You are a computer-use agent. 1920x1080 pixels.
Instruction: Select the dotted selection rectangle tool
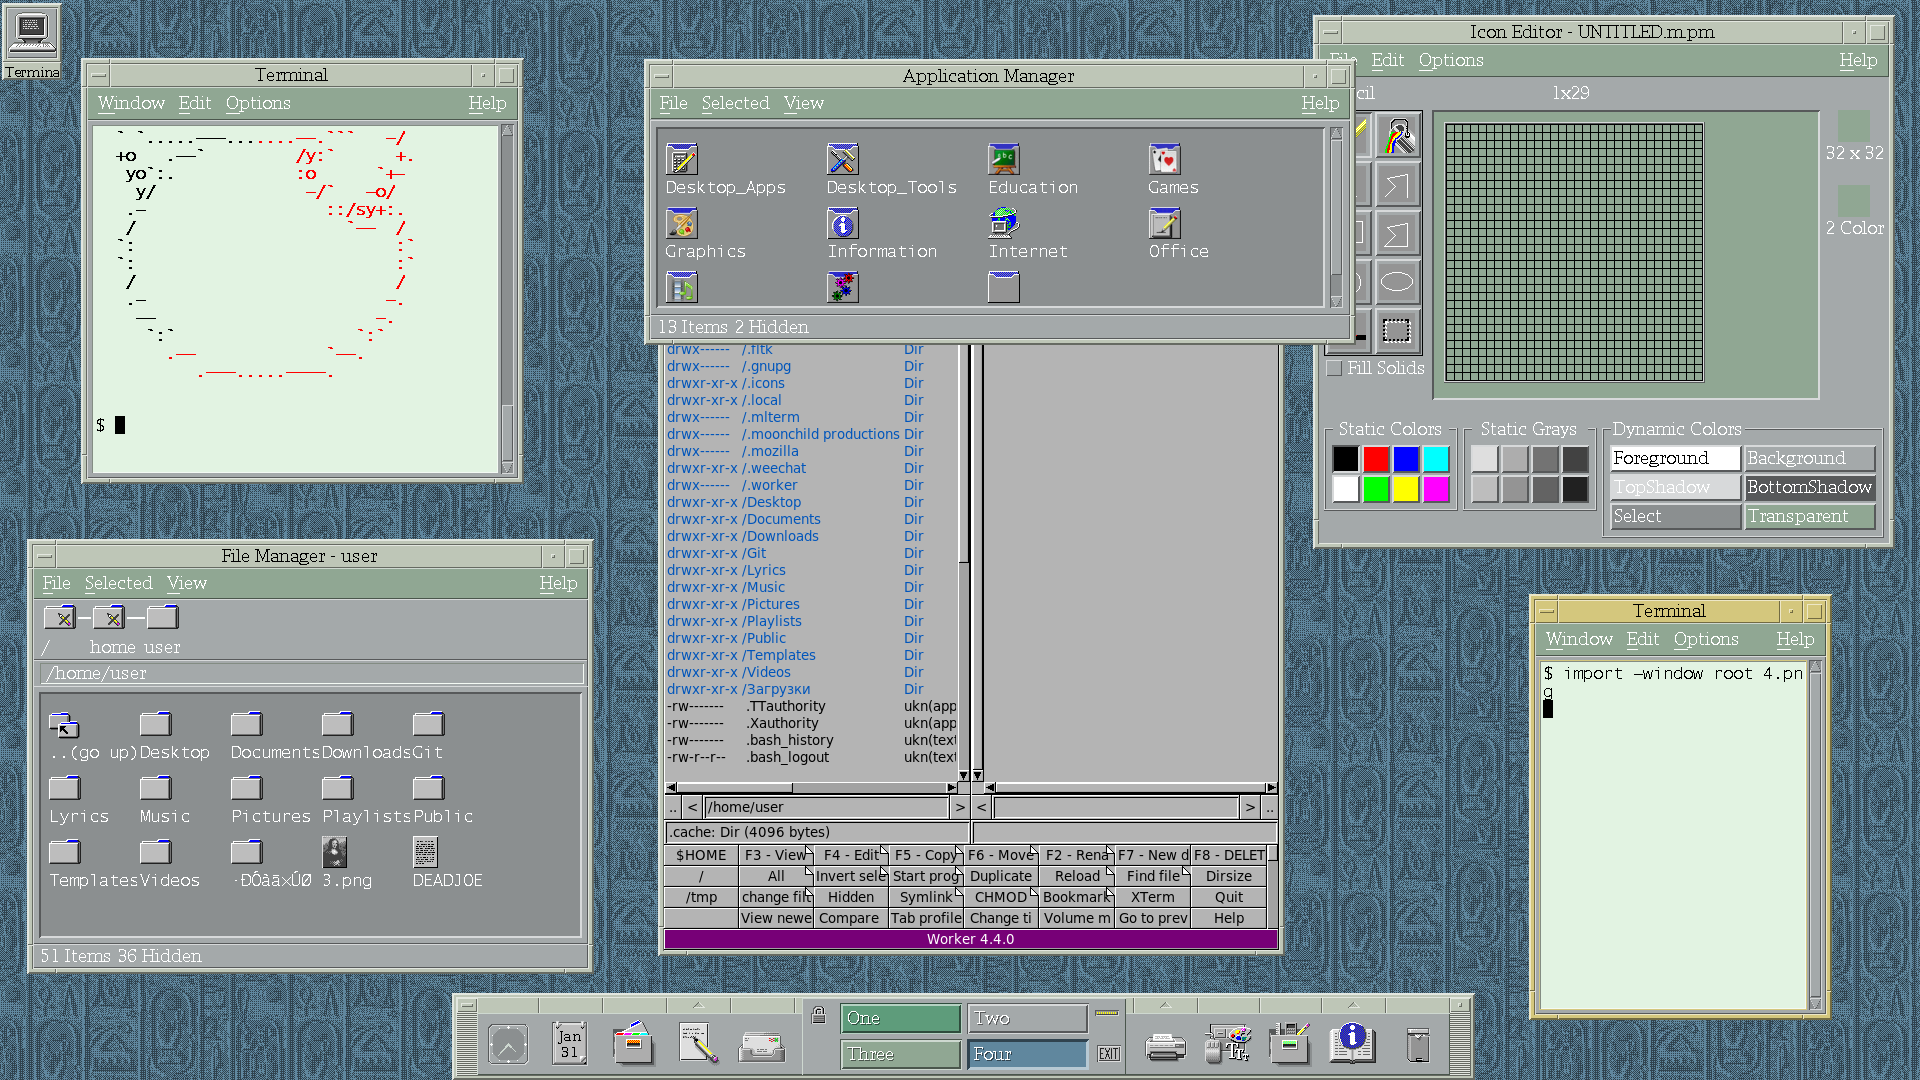tap(1397, 330)
